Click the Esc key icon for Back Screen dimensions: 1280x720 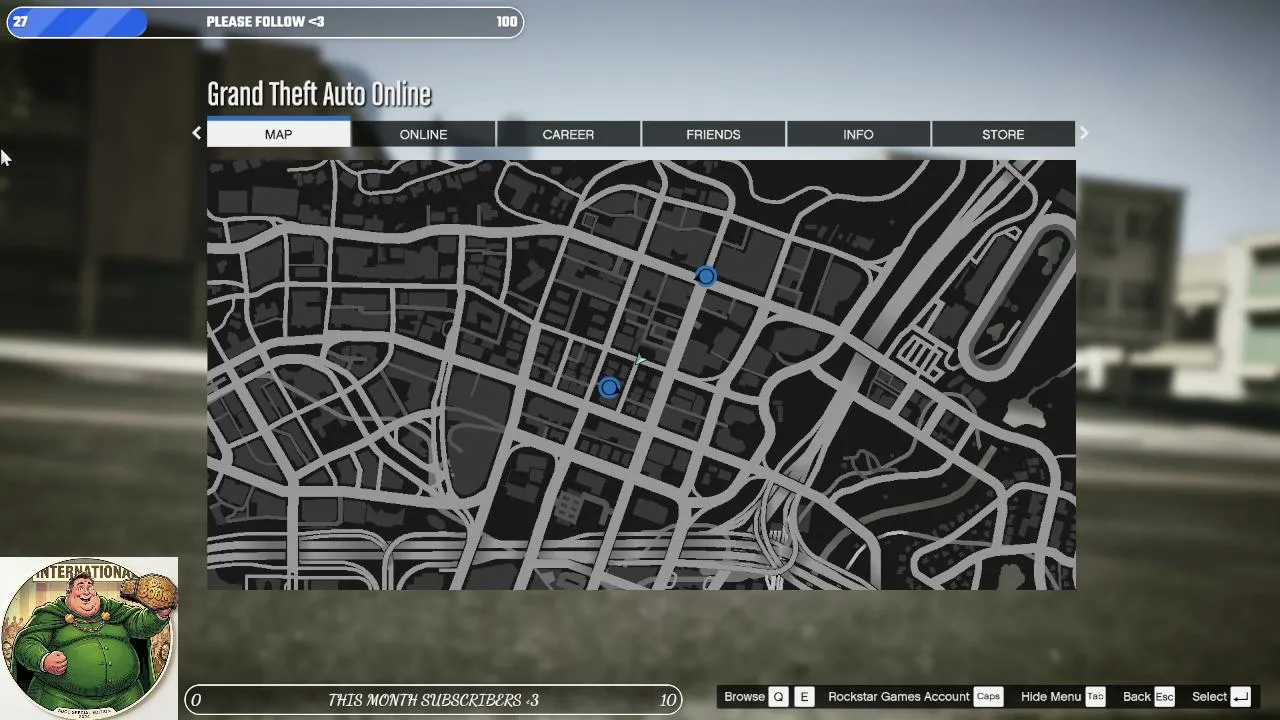click(1164, 697)
